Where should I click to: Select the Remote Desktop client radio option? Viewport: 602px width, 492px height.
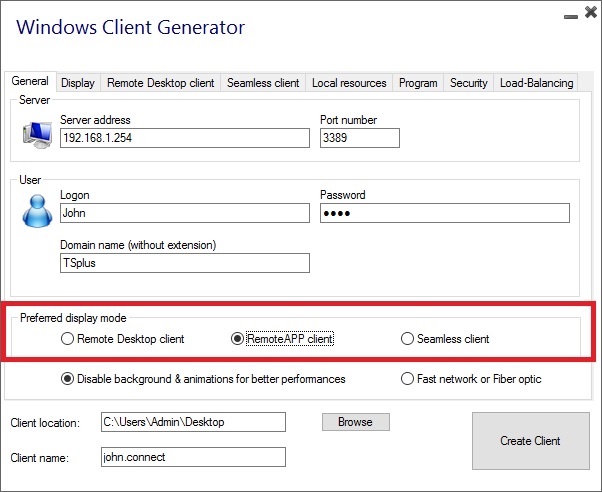[x=68, y=339]
